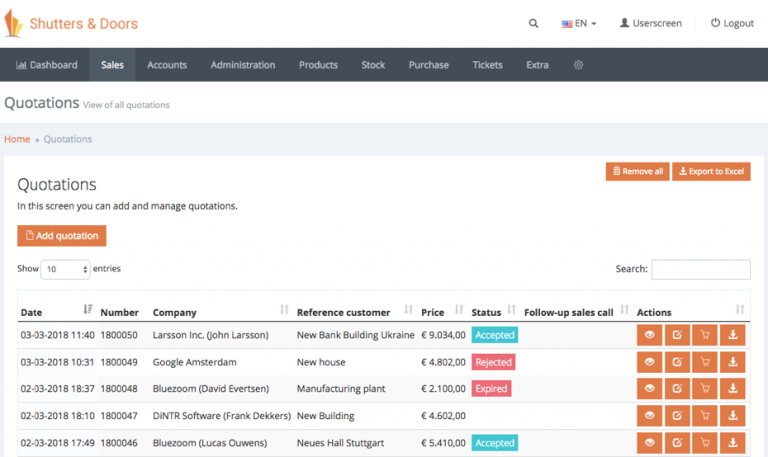Open the Purchase menu
The height and width of the screenshot is (457, 768).
[429, 65]
